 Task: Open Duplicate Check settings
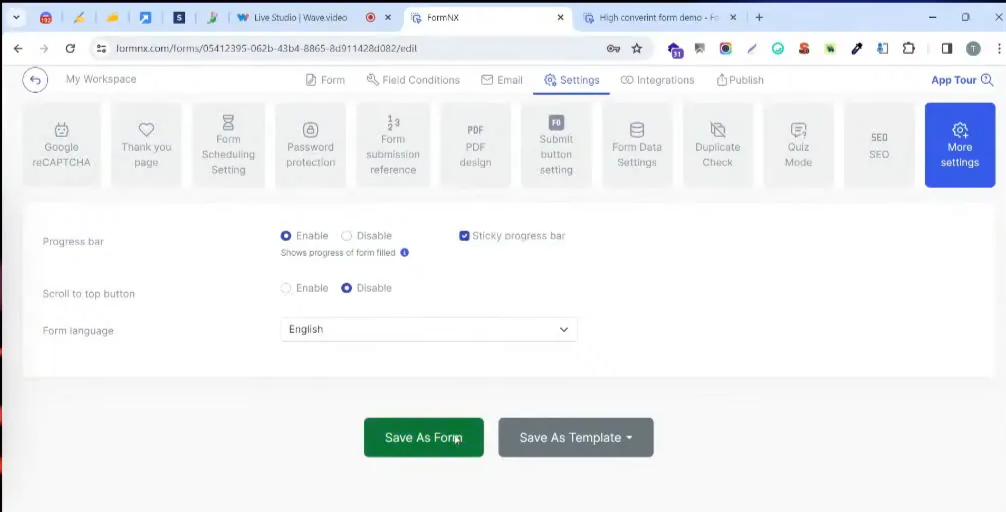(x=717, y=145)
